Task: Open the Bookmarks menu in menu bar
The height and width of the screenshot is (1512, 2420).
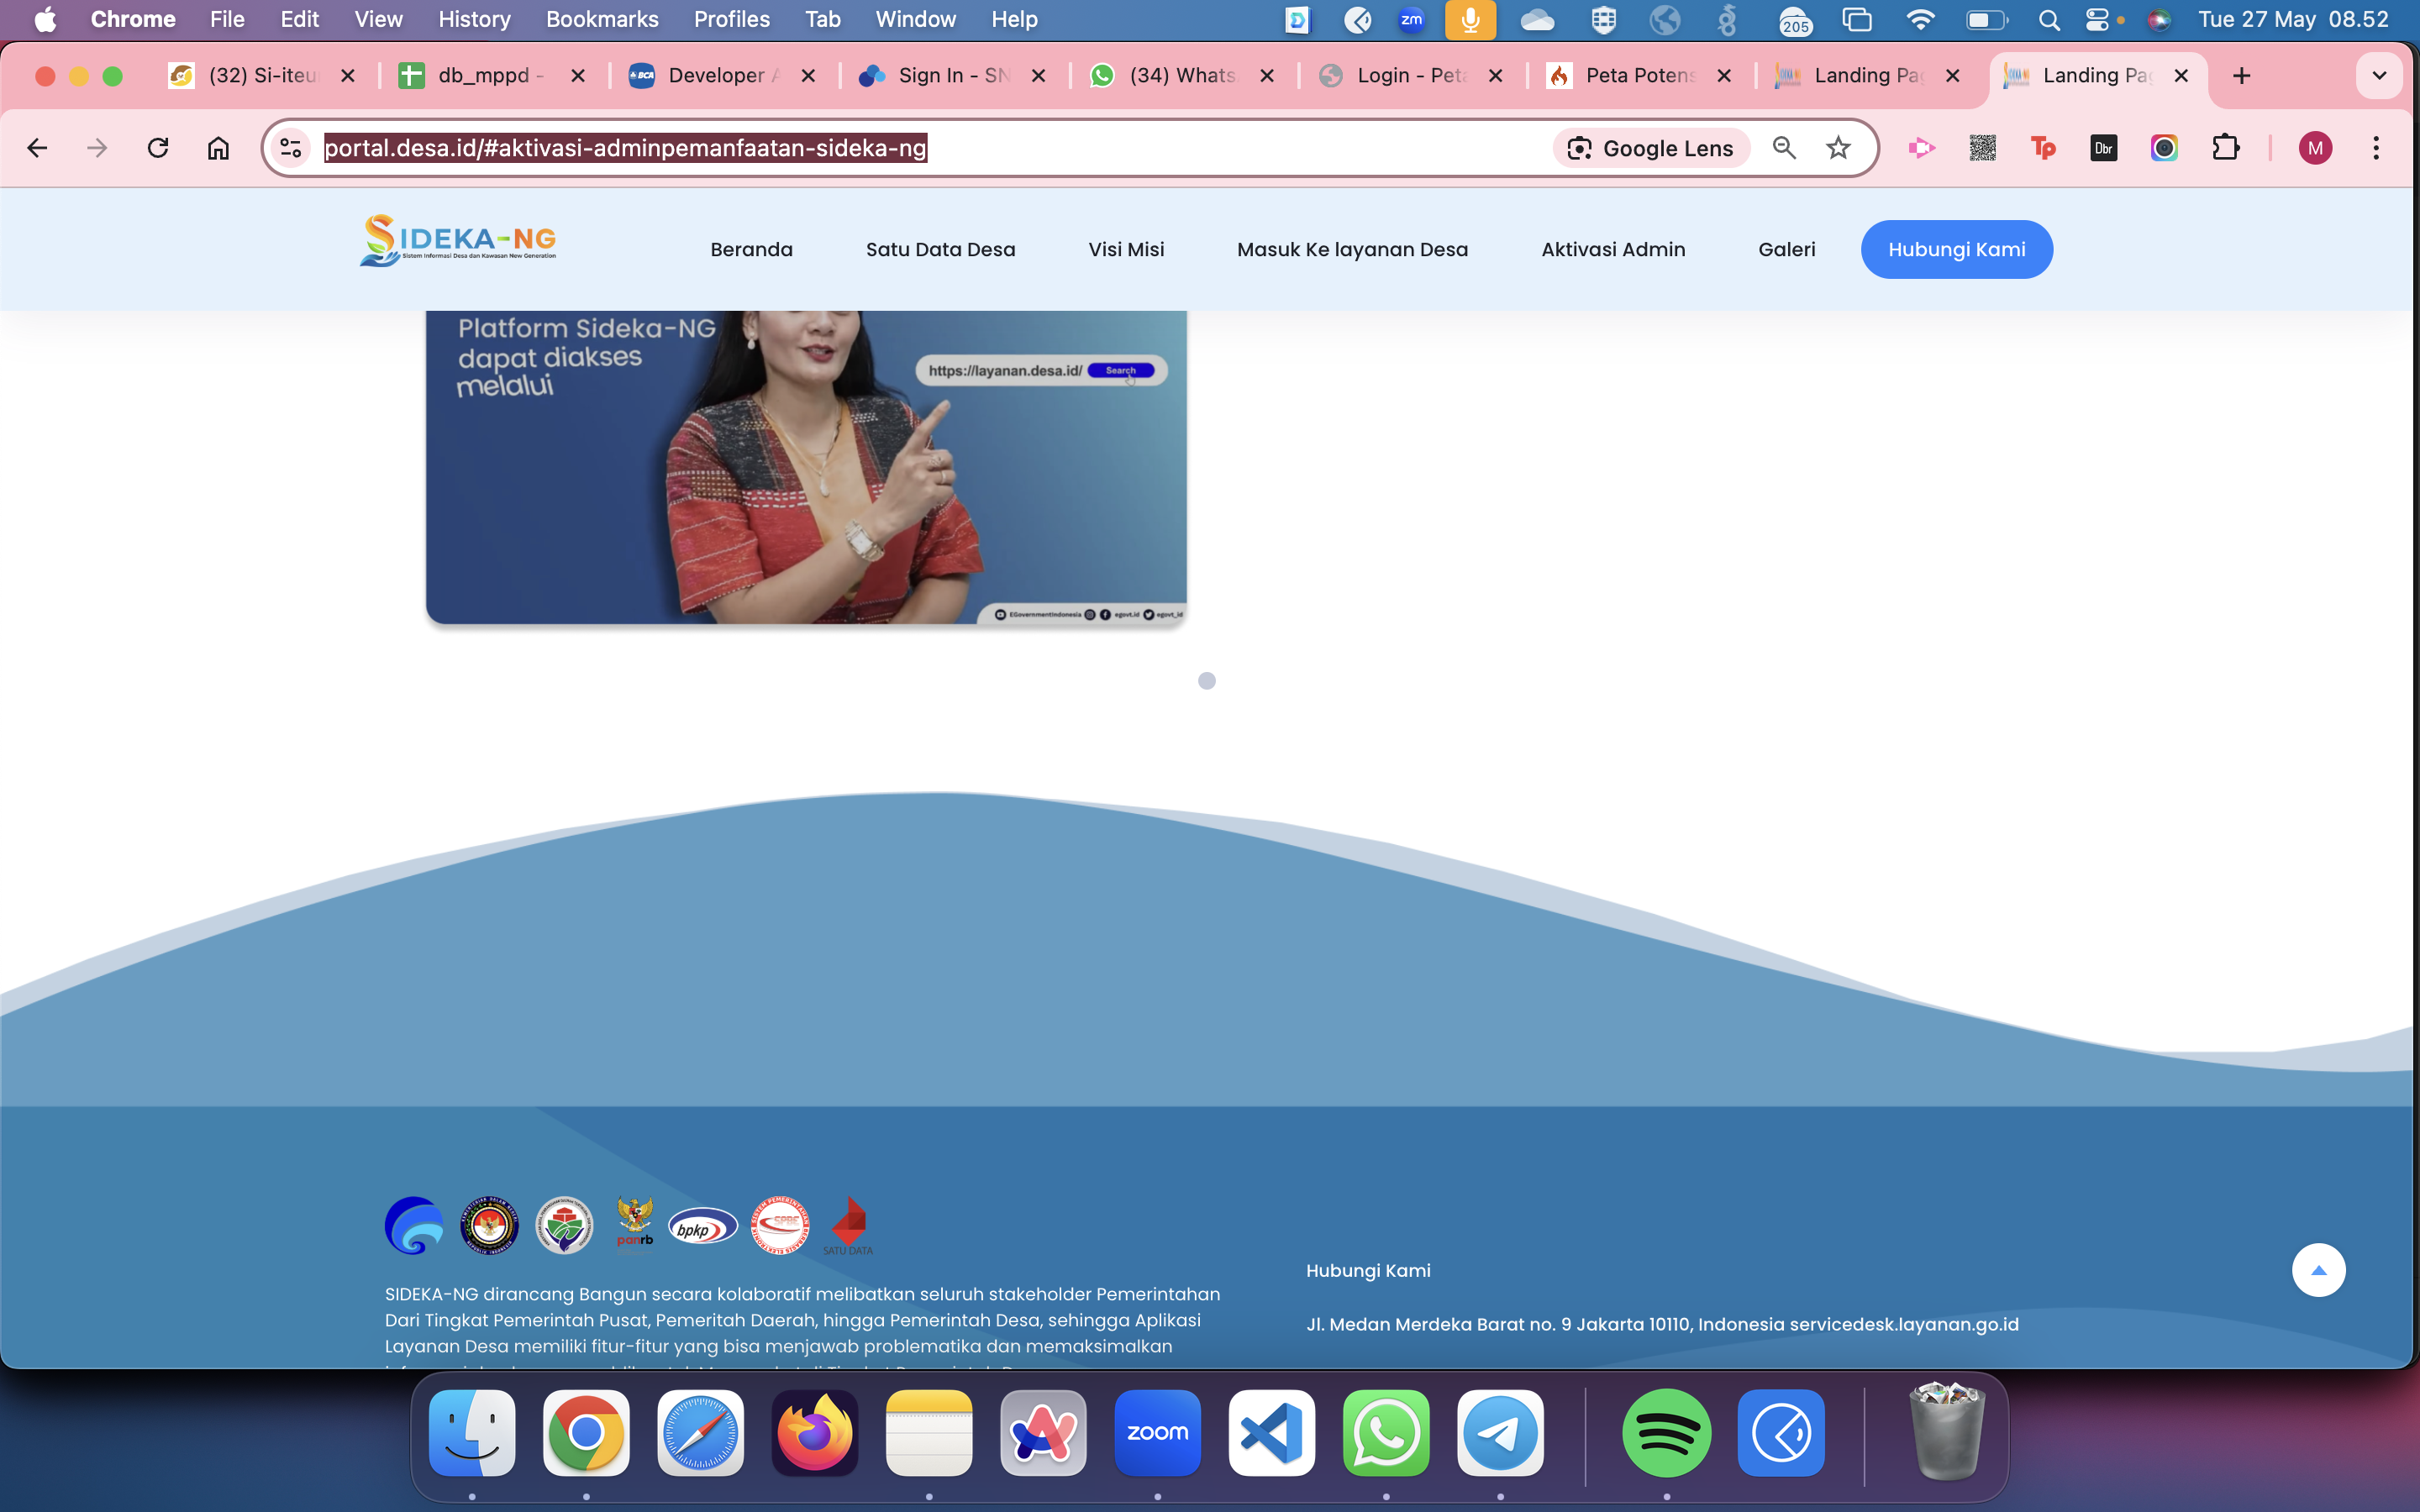Action: [x=602, y=19]
